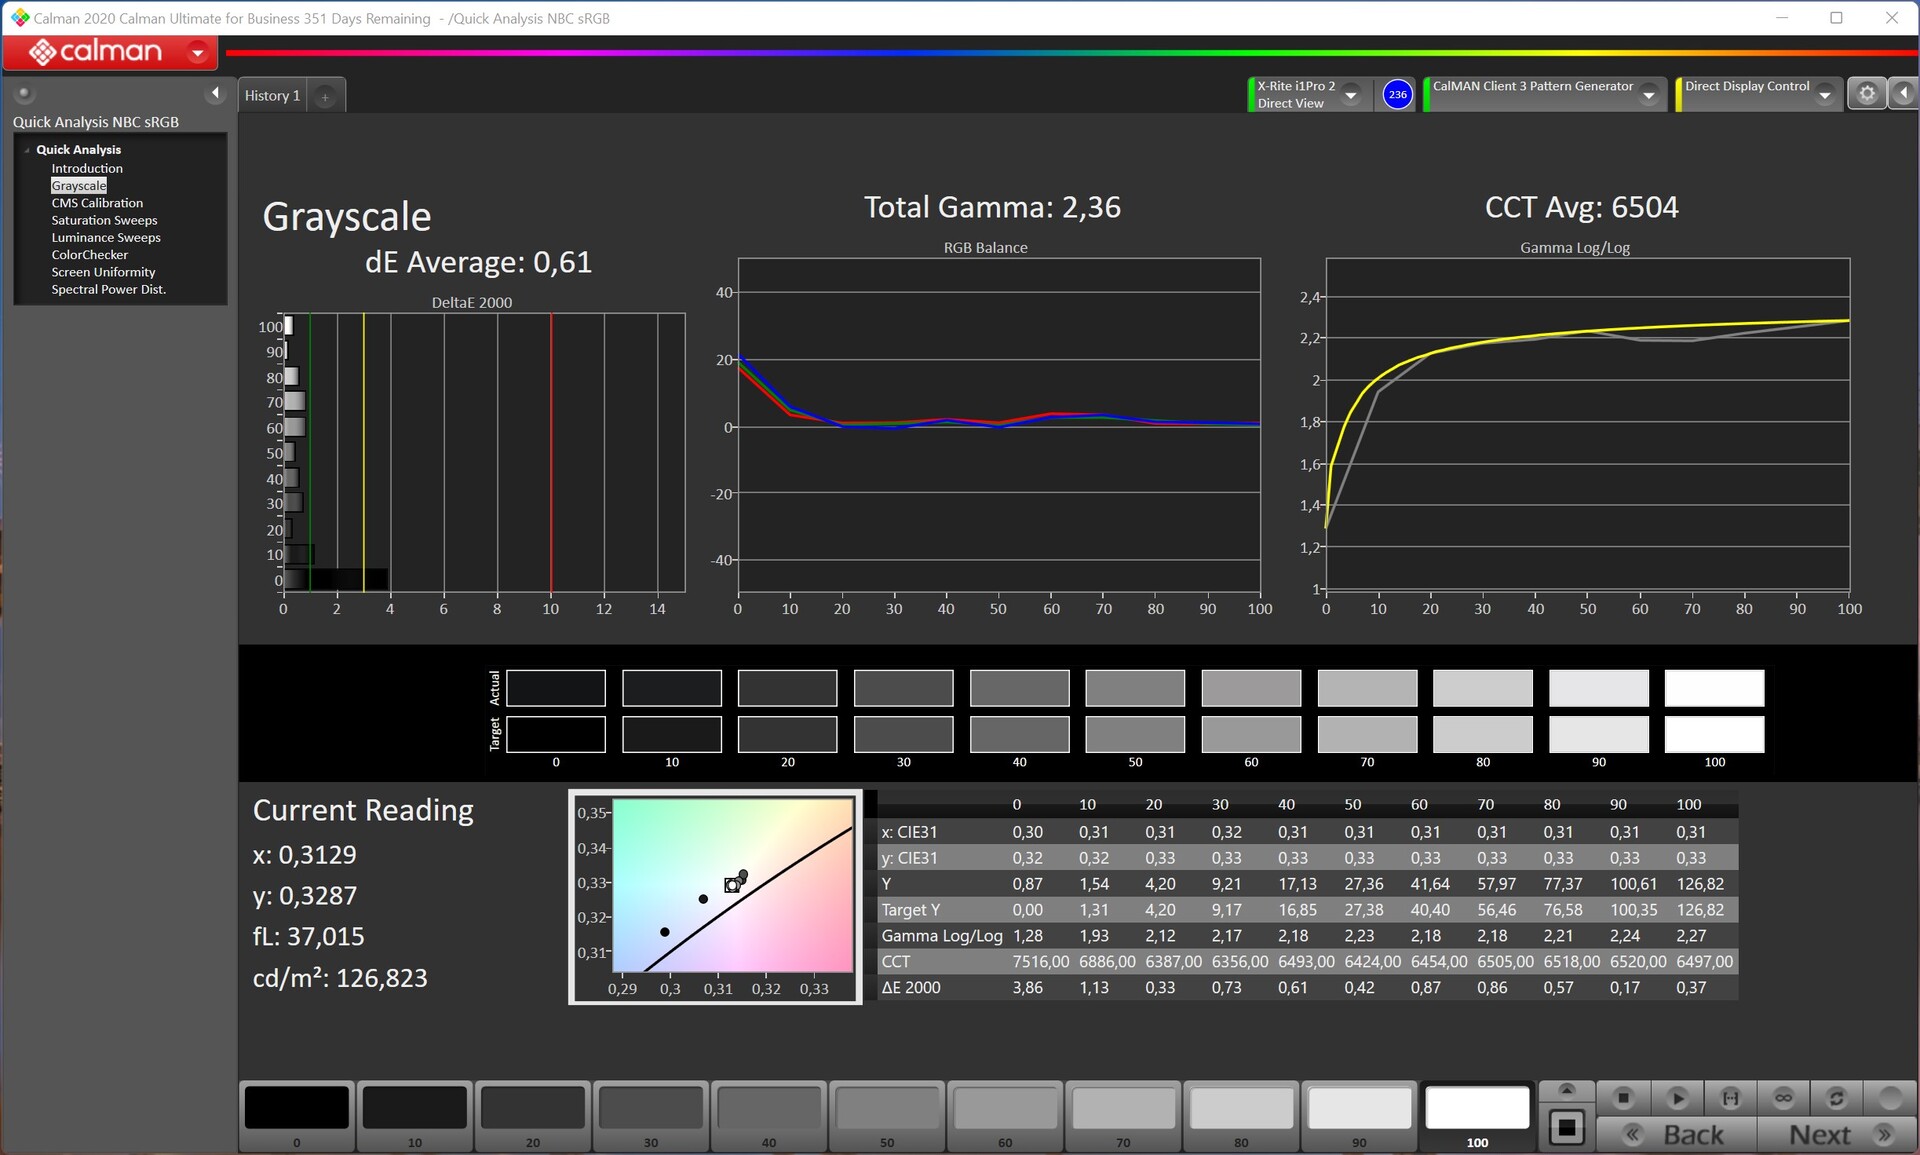Expand the X-Rite i1Pro 2 meter dropdown
The width and height of the screenshot is (1920, 1155).
1351,95
